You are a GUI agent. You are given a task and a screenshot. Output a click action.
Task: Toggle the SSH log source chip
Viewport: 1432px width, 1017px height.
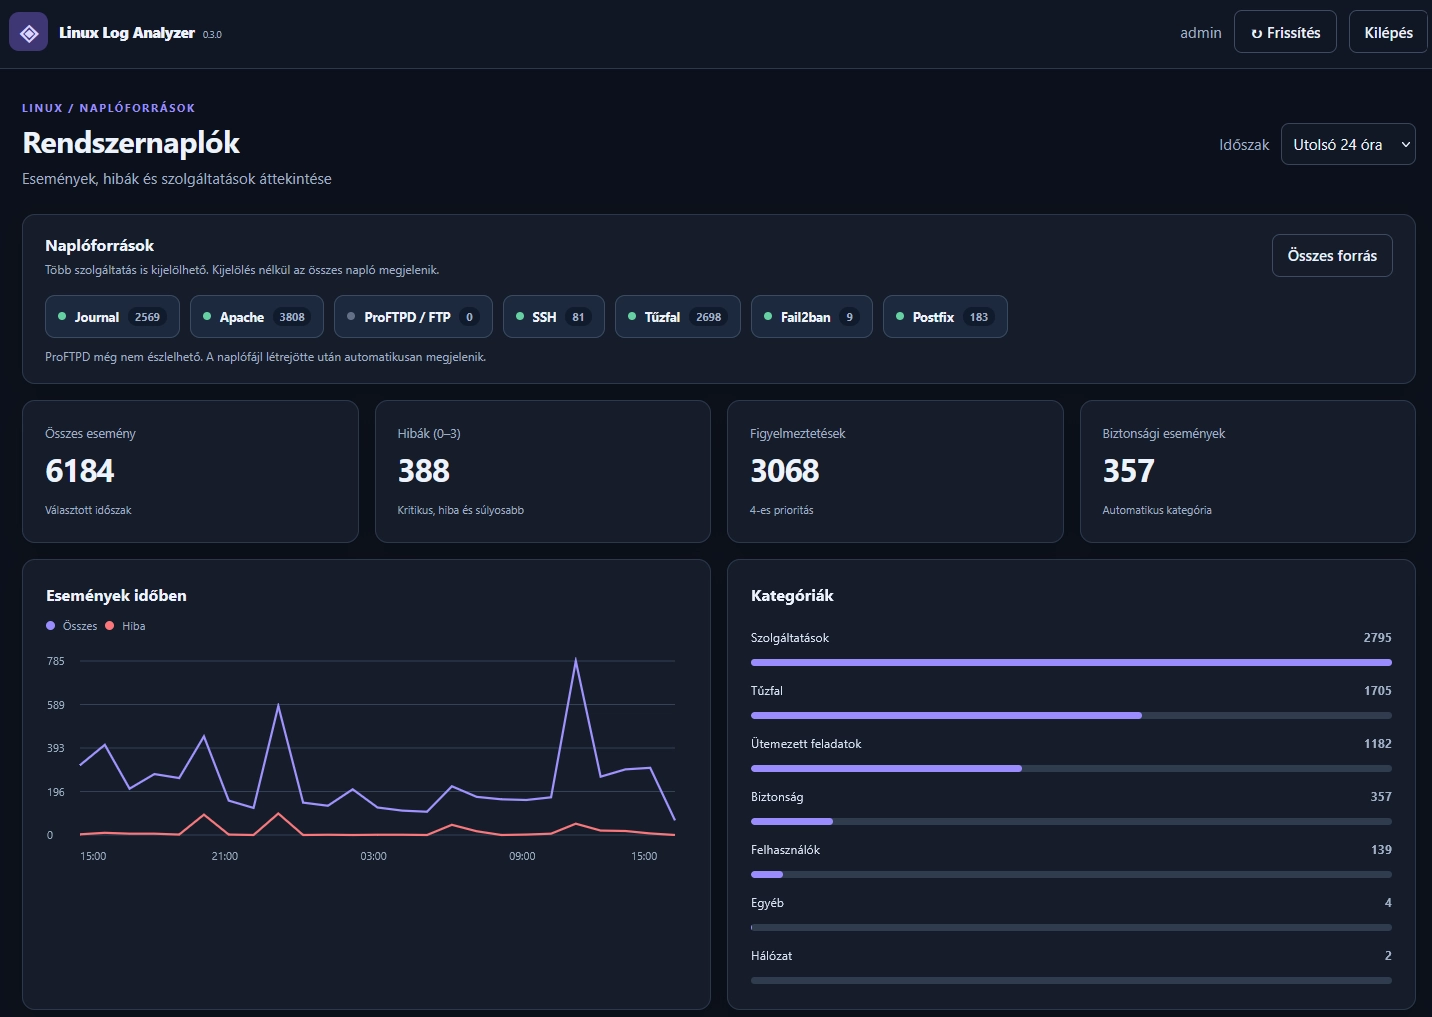coord(554,317)
